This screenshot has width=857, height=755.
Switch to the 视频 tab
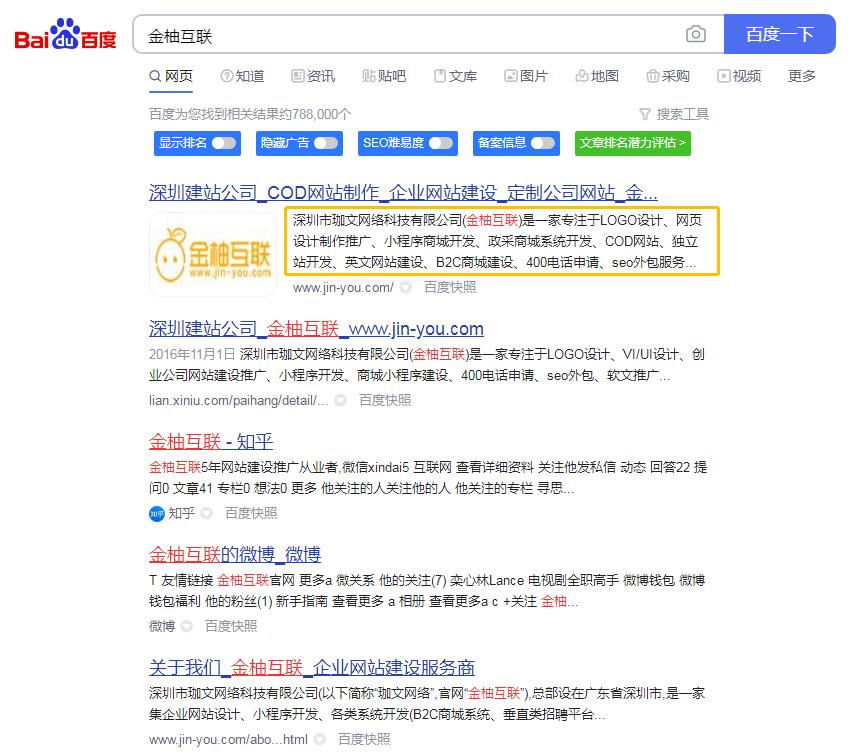pos(739,76)
